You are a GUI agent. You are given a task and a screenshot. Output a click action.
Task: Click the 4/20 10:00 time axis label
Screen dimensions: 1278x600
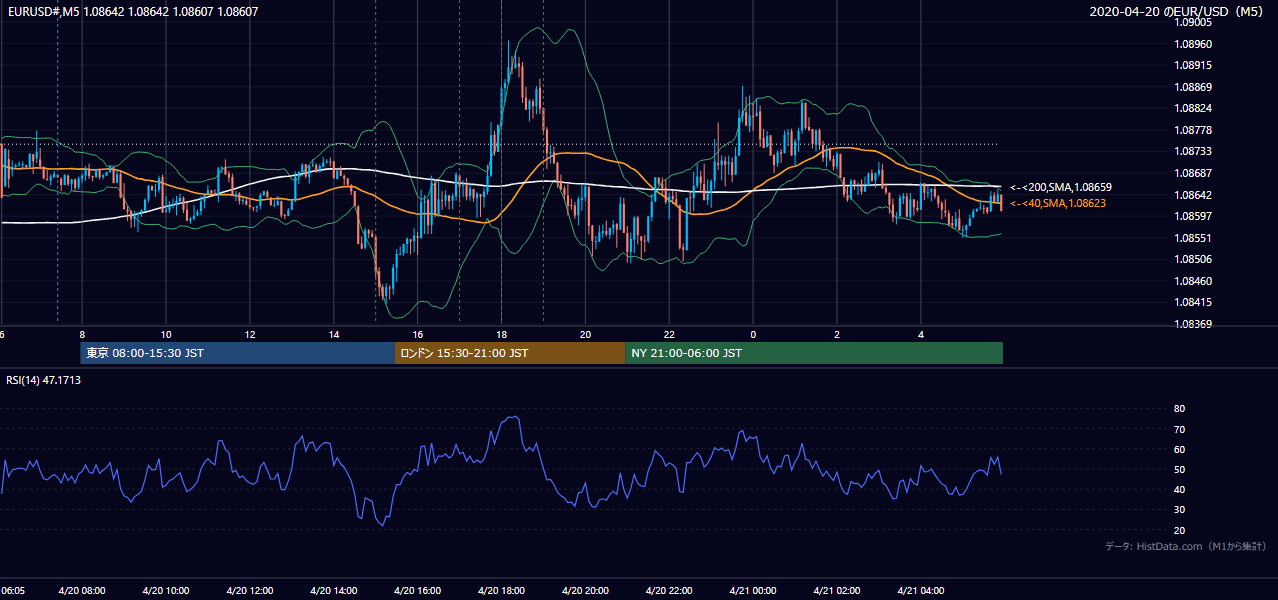click(x=165, y=591)
